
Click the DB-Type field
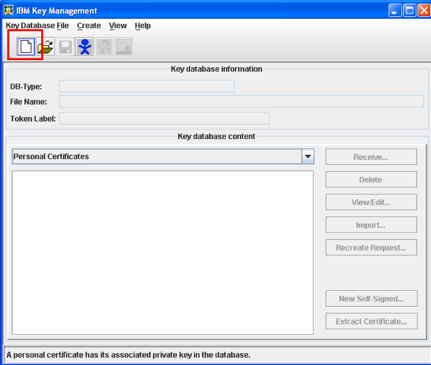pyautogui.click(x=147, y=86)
